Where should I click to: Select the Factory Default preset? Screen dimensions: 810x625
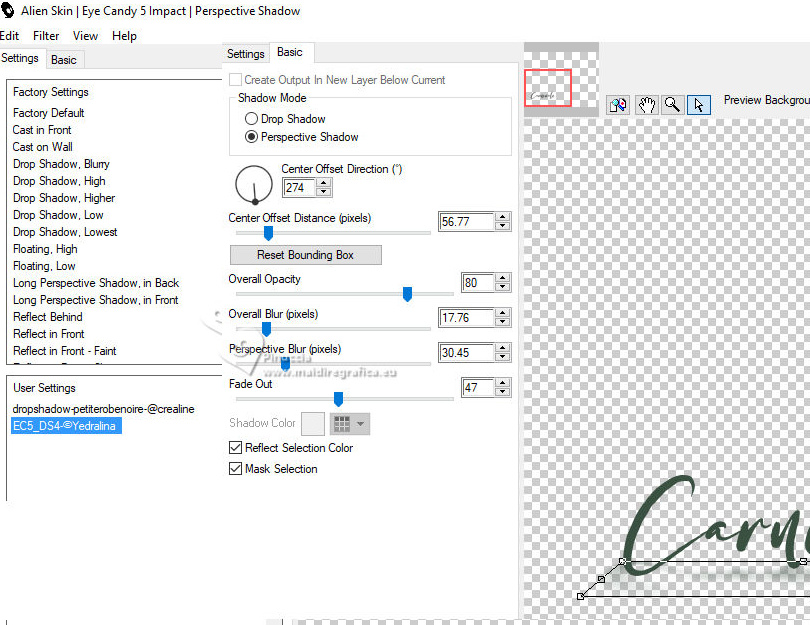coord(49,113)
